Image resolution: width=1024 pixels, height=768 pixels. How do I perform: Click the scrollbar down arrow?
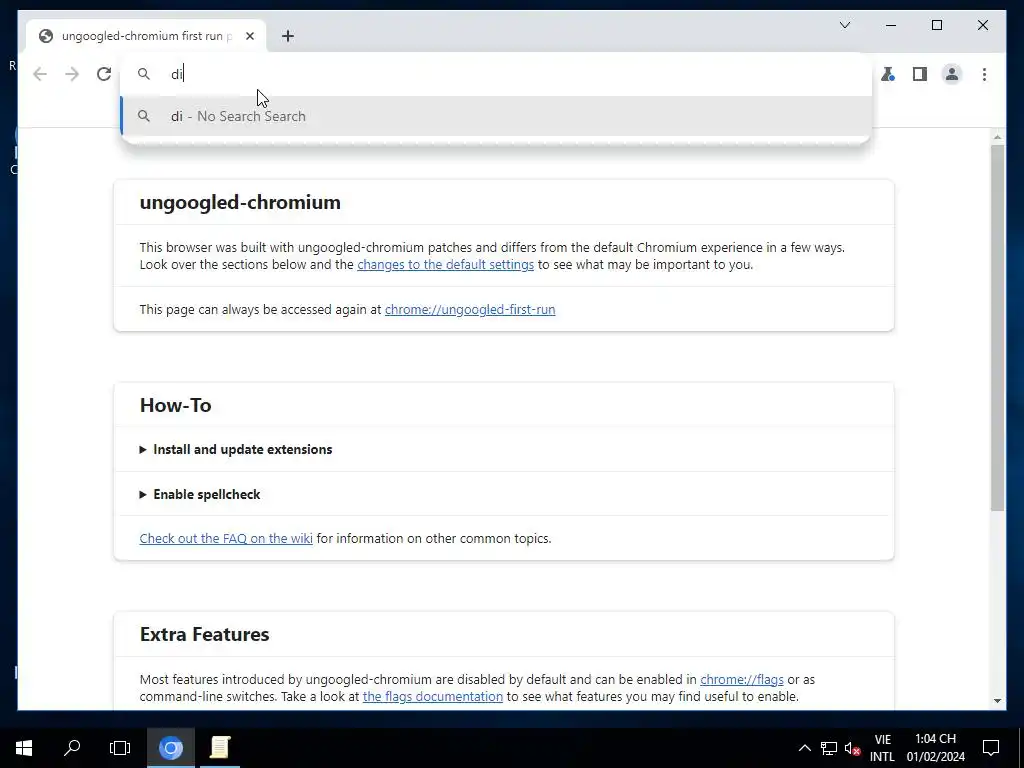[x=997, y=701]
